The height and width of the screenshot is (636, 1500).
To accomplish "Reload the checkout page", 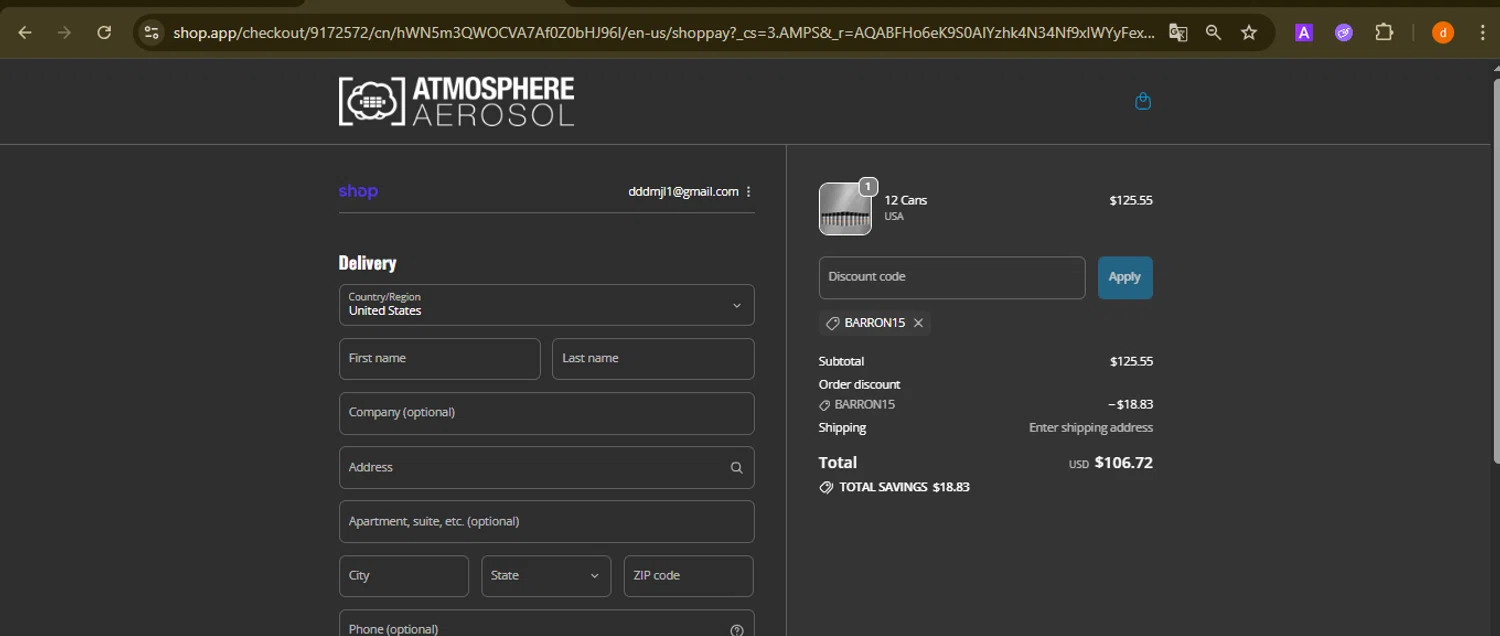I will [104, 33].
